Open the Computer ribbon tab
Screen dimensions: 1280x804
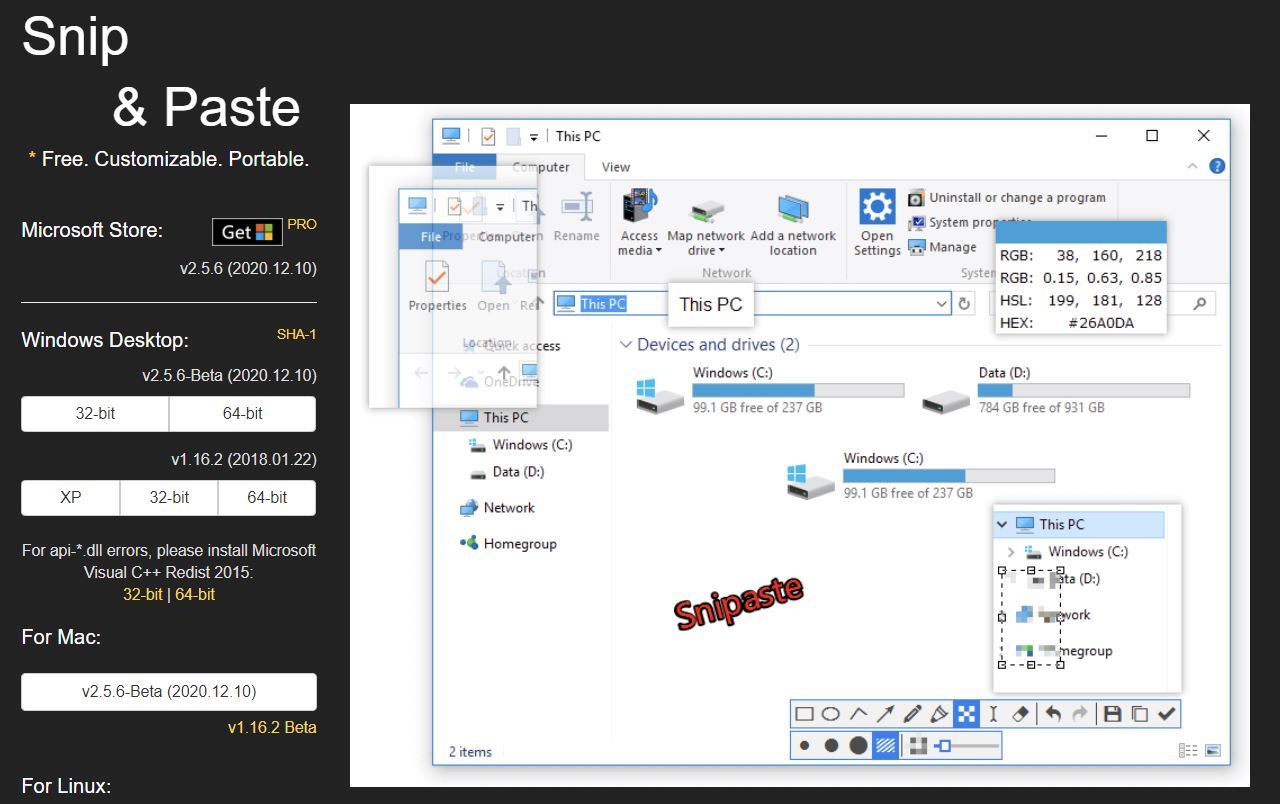coord(541,167)
